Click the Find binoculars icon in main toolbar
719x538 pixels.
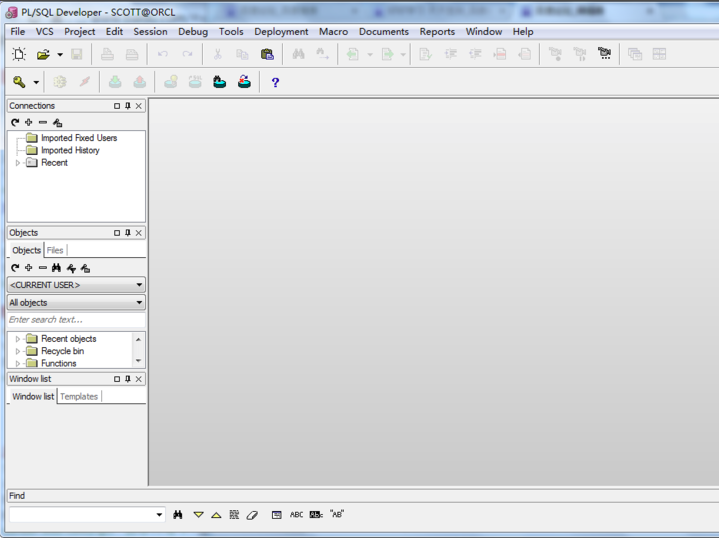tap(299, 54)
